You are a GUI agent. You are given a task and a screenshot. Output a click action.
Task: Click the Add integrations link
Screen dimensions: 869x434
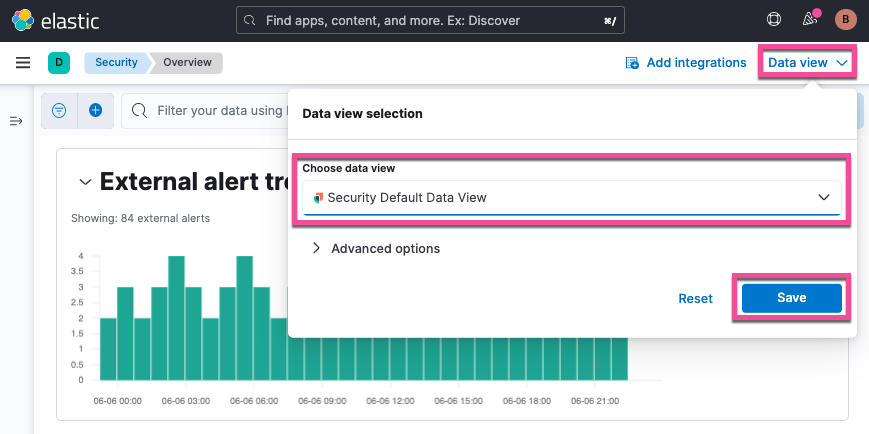coord(686,63)
